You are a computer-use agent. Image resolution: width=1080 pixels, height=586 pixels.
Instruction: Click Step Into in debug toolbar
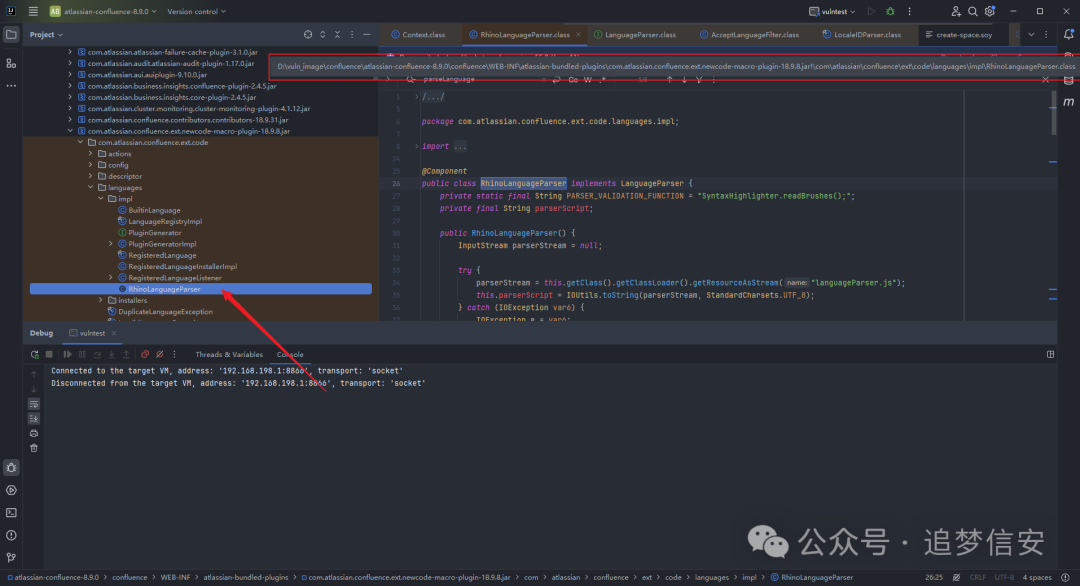click(x=112, y=355)
